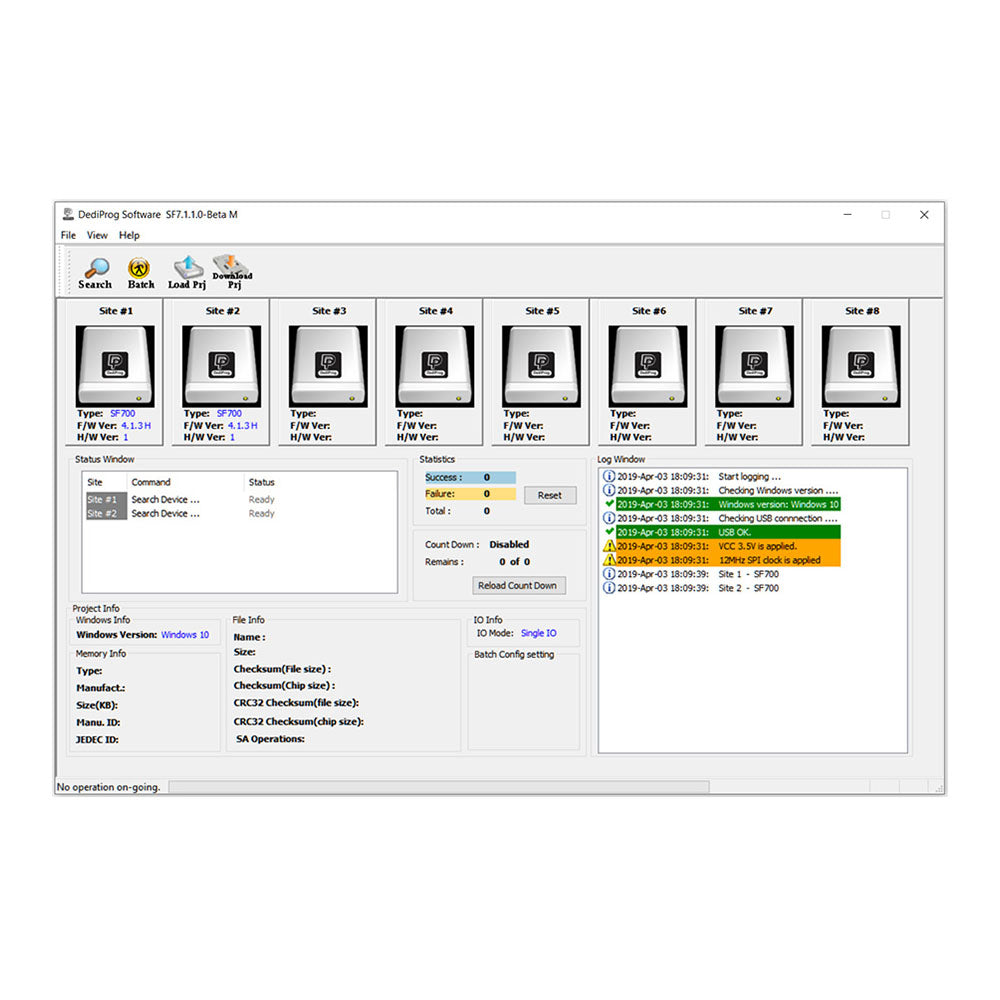Click the Site #4 programmer device image

click(x=433, y=363)
